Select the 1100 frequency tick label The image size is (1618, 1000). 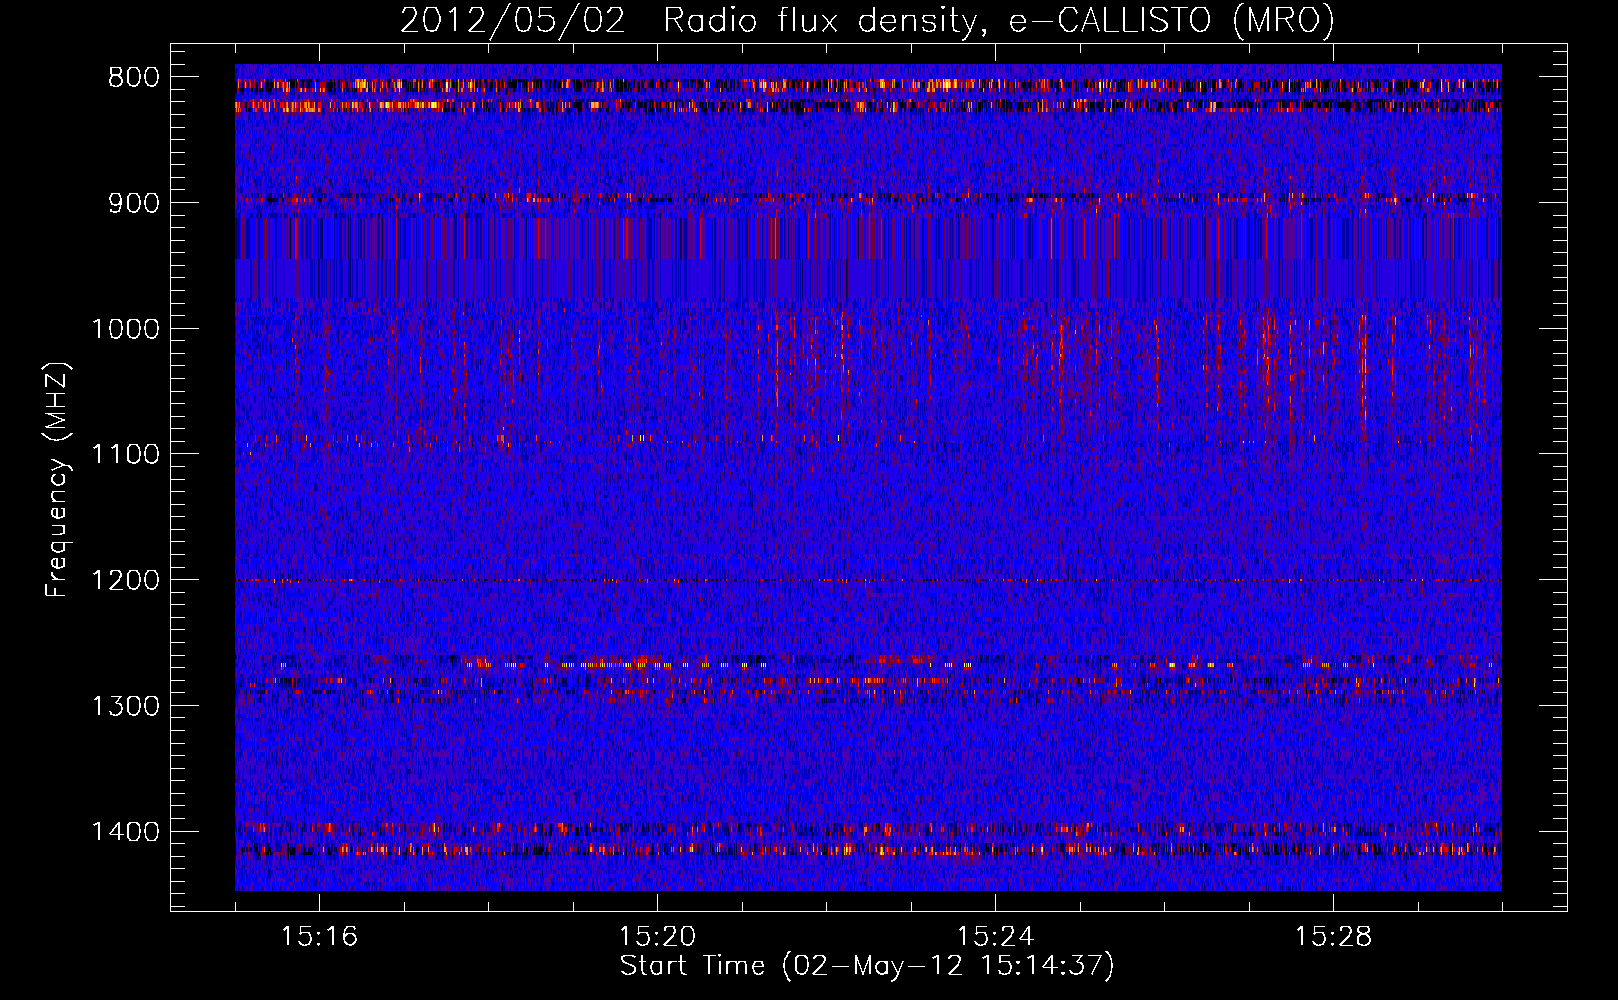tap(125, 454)
